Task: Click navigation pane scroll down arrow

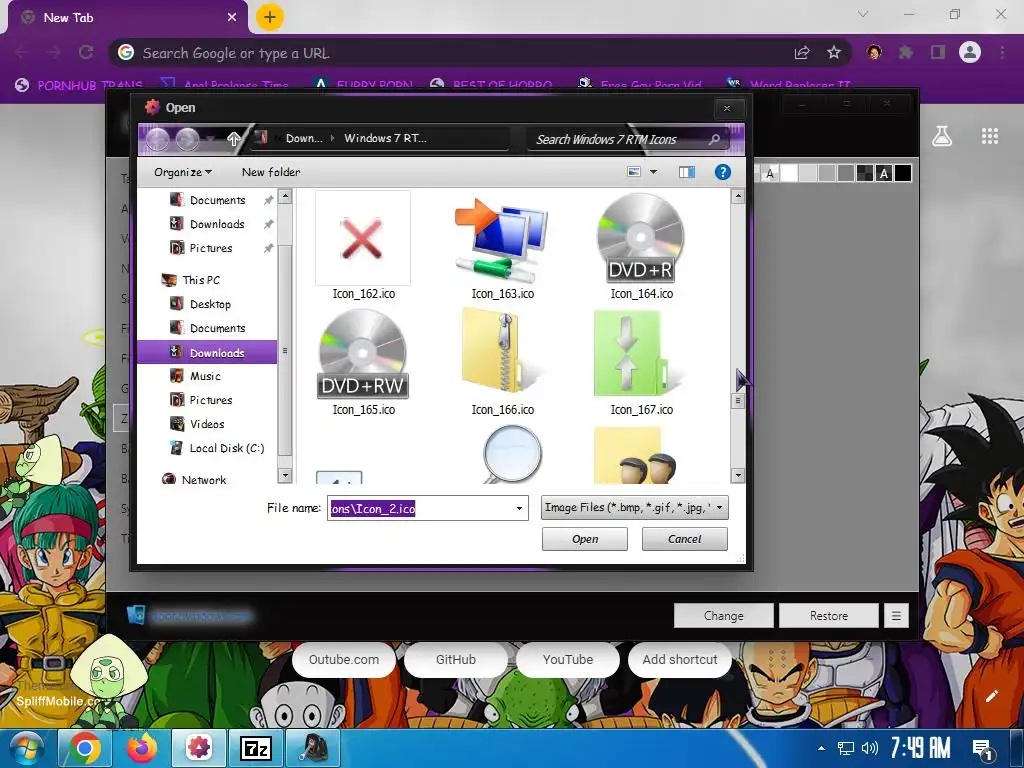Action: pyautogui.click(x=284, y=475)
